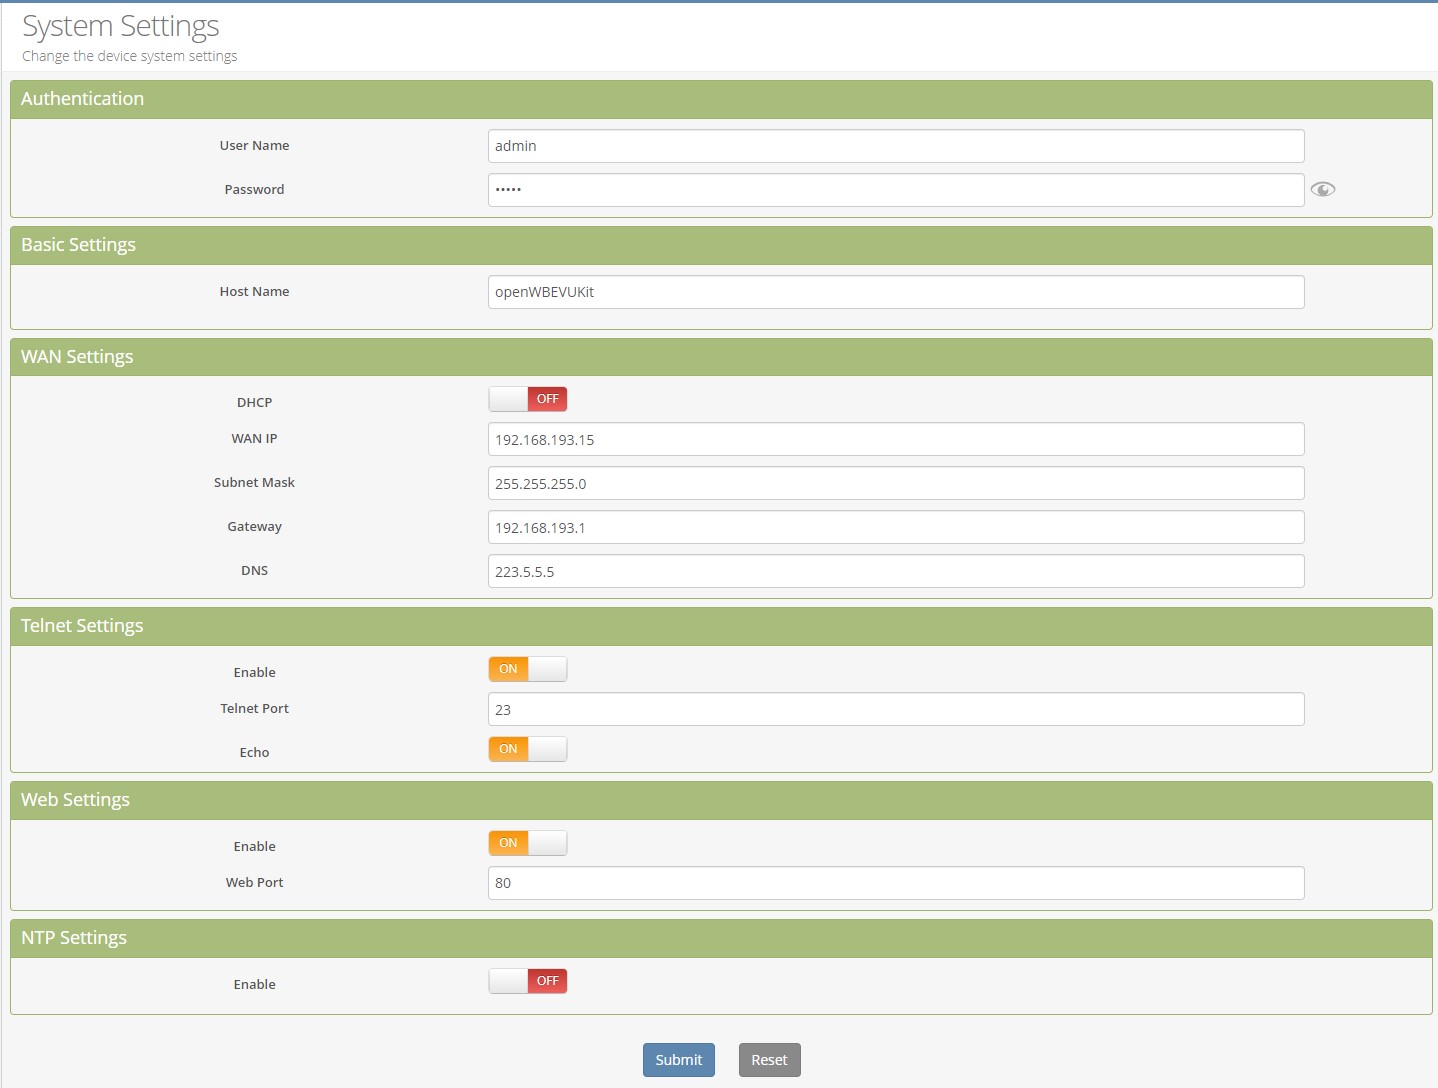Screen dimensions: 1438x1088
Task: Click the Submit button
Action: coord(679,1060)
